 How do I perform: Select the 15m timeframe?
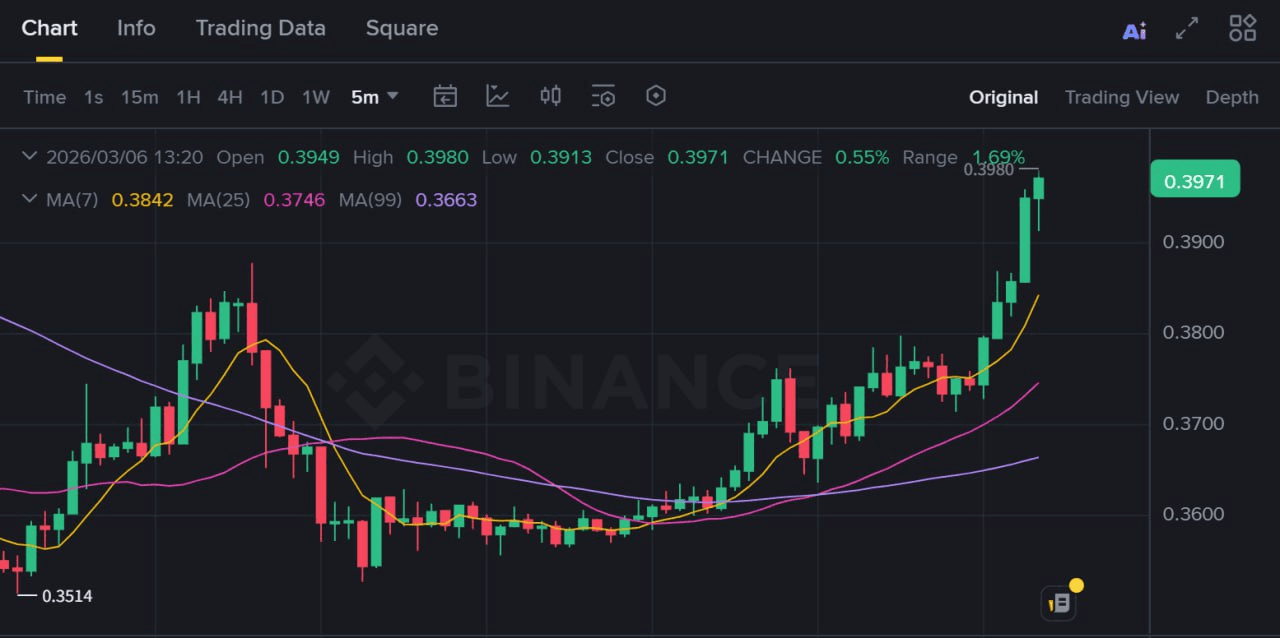click(140, 97)
